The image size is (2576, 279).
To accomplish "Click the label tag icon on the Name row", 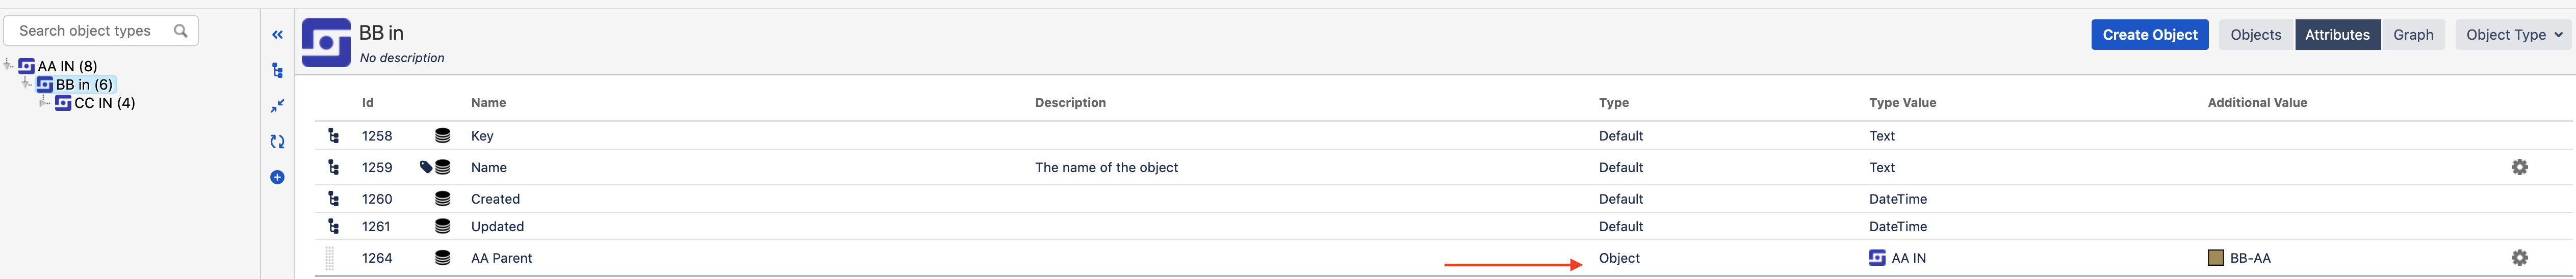I will [425, 167].
